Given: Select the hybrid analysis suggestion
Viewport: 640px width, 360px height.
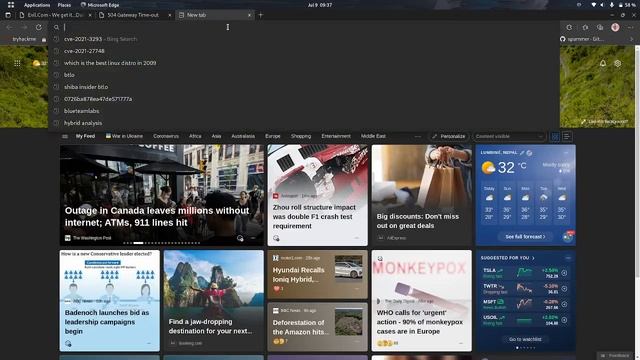Looking at the screenshot, I should click(304, 123).
